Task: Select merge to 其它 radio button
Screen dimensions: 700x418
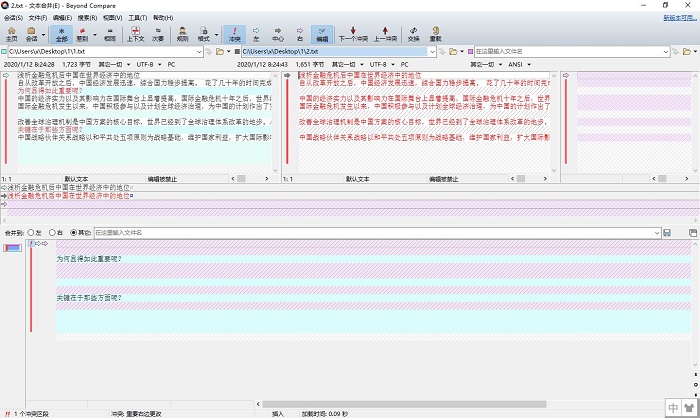Action: click(74, 233)
